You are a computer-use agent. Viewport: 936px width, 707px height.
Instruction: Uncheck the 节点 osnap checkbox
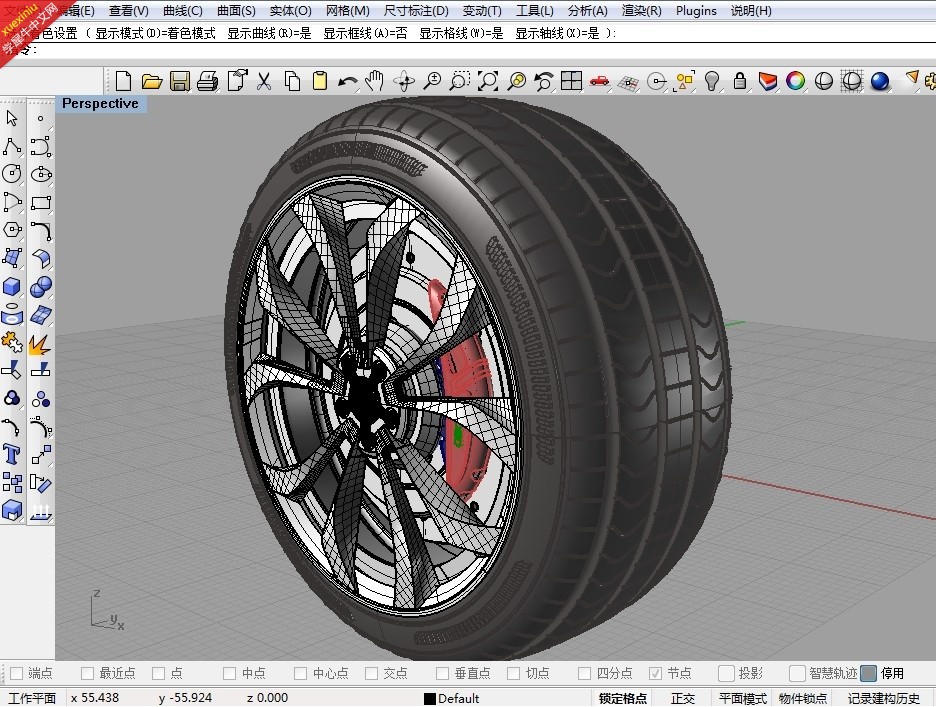click(x=655, y=674)
